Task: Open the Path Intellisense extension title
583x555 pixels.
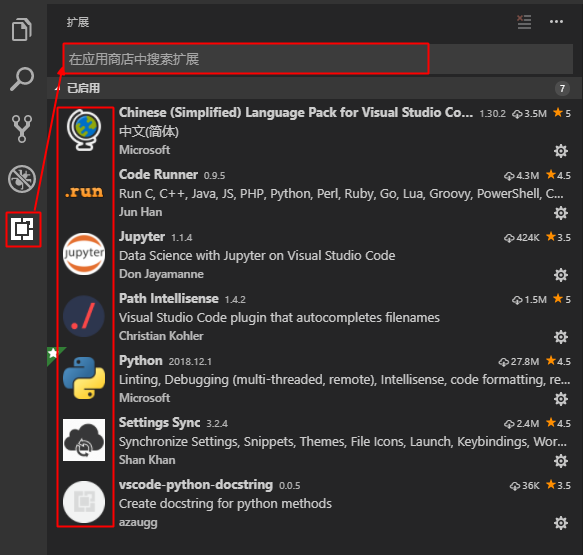Action: tap(169, 299)
